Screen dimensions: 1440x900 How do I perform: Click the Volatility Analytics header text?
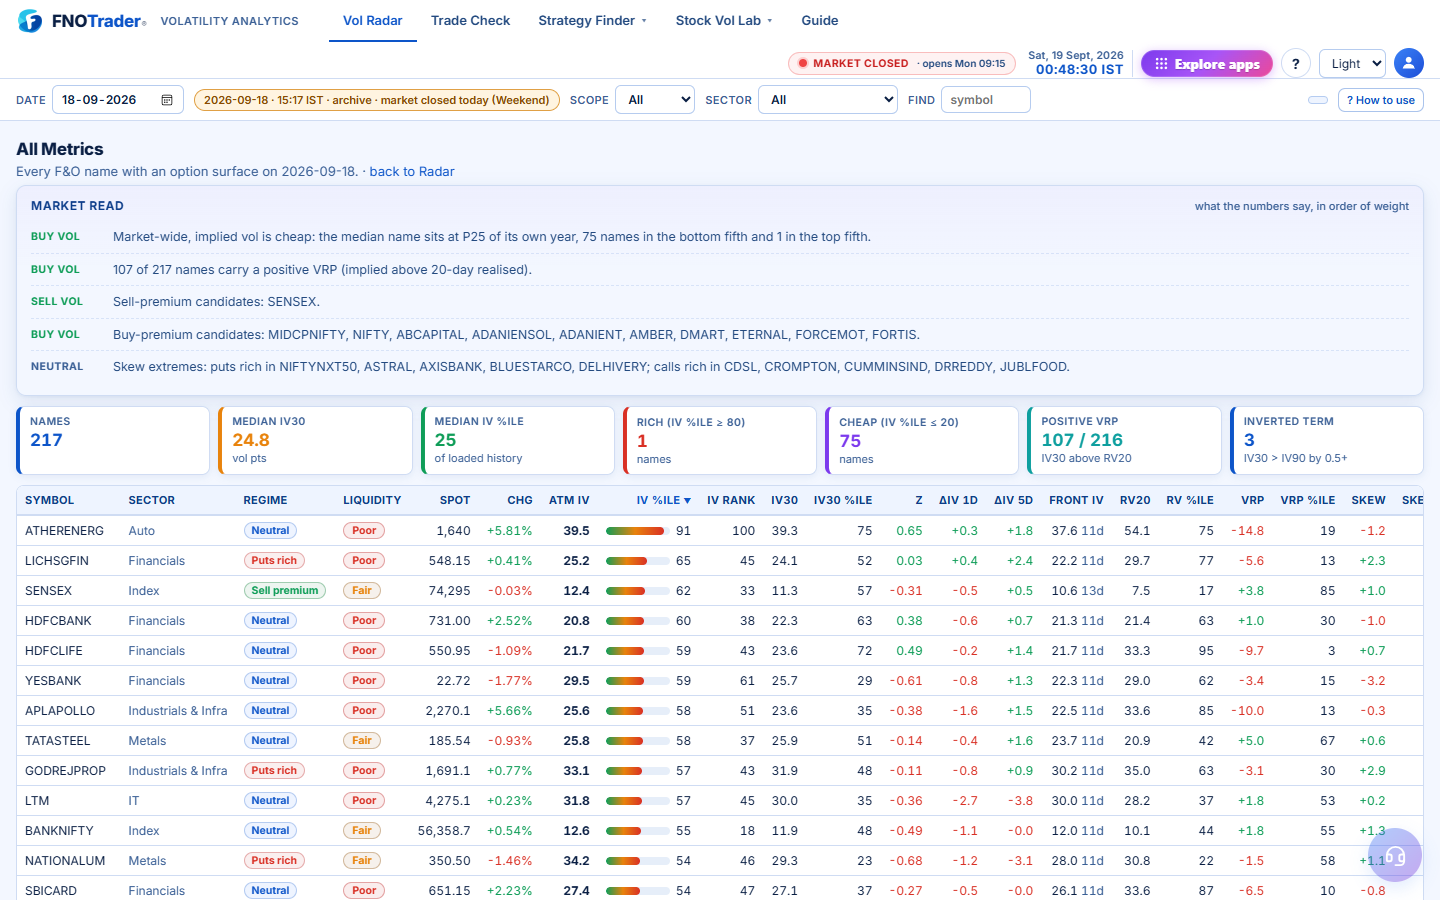click(x=229, y=21)
